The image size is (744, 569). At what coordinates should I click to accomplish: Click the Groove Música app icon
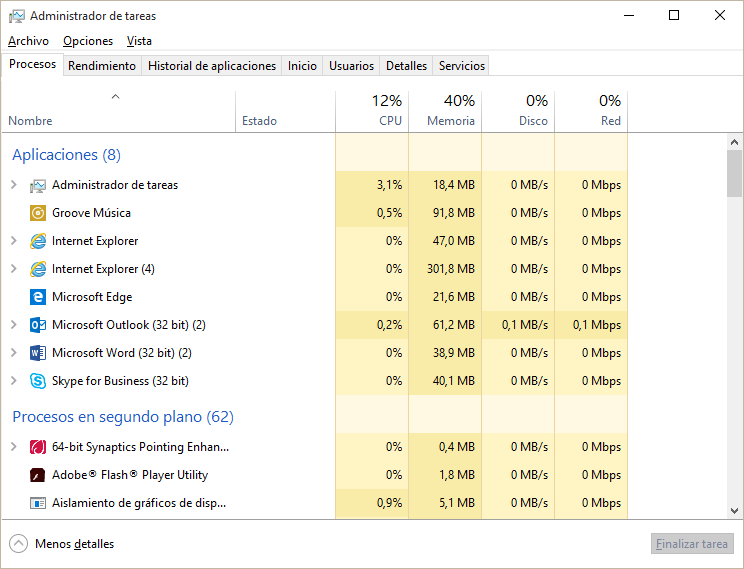[x=38, y=213]
